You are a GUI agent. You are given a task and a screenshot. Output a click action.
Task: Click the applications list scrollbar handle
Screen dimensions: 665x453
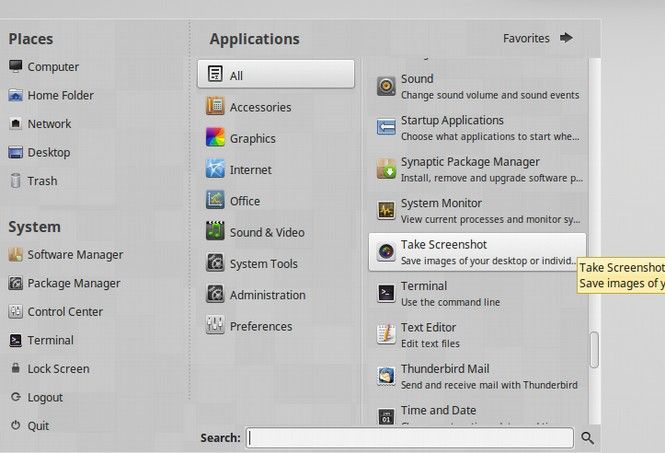point(595,350)
